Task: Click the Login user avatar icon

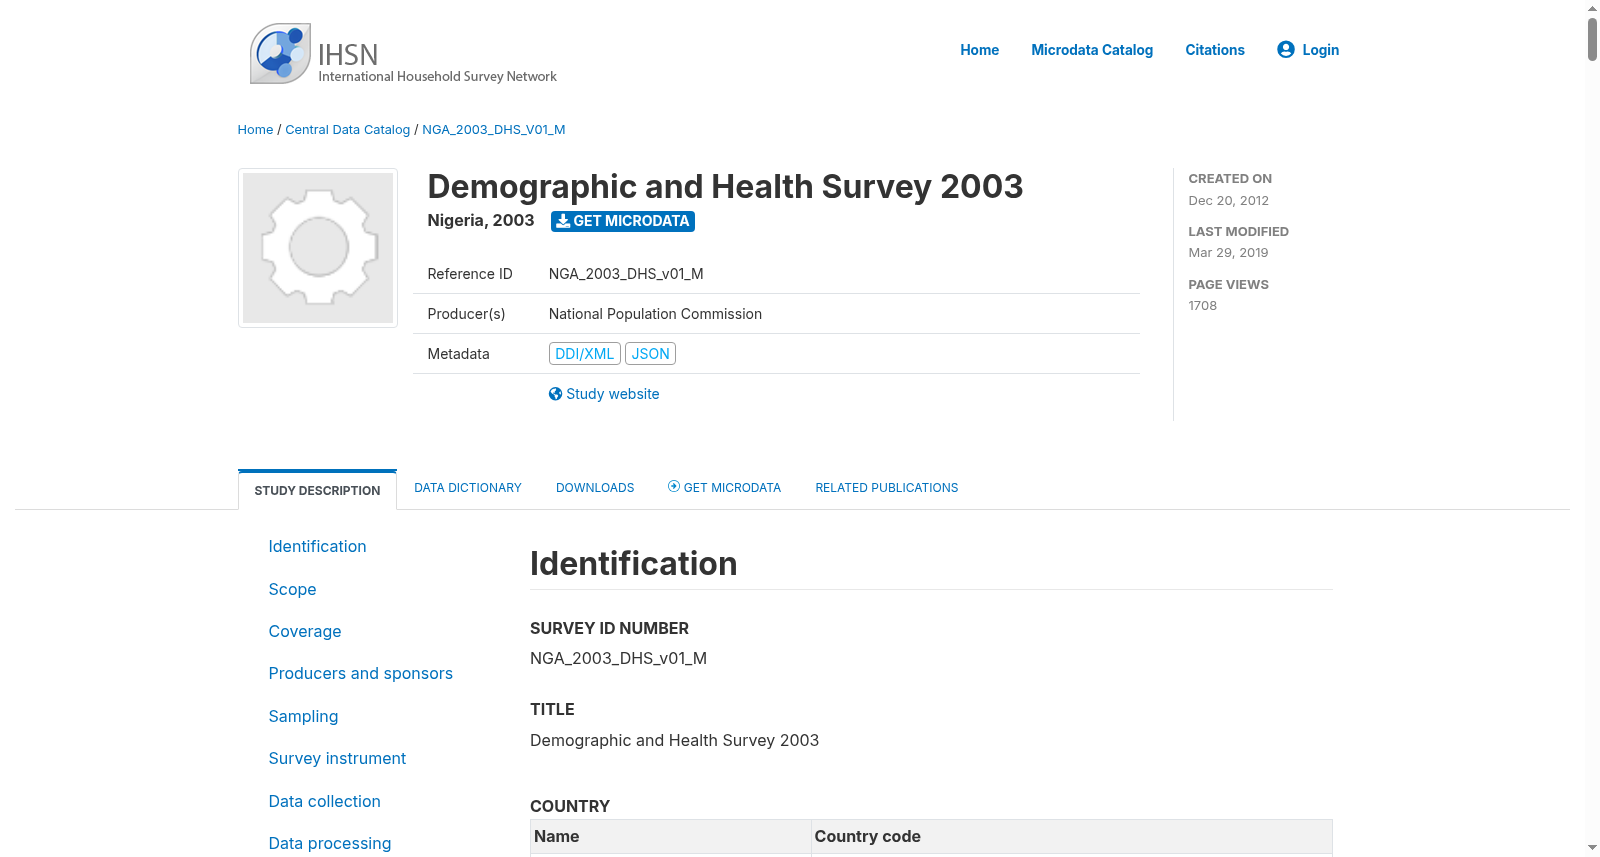Action: (x=1286, y=49)
